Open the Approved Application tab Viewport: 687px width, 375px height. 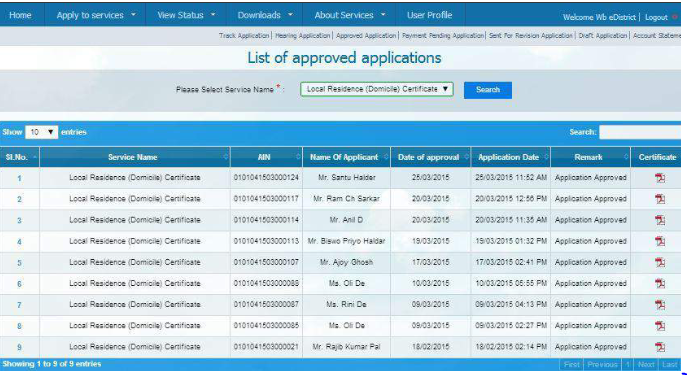366,36
